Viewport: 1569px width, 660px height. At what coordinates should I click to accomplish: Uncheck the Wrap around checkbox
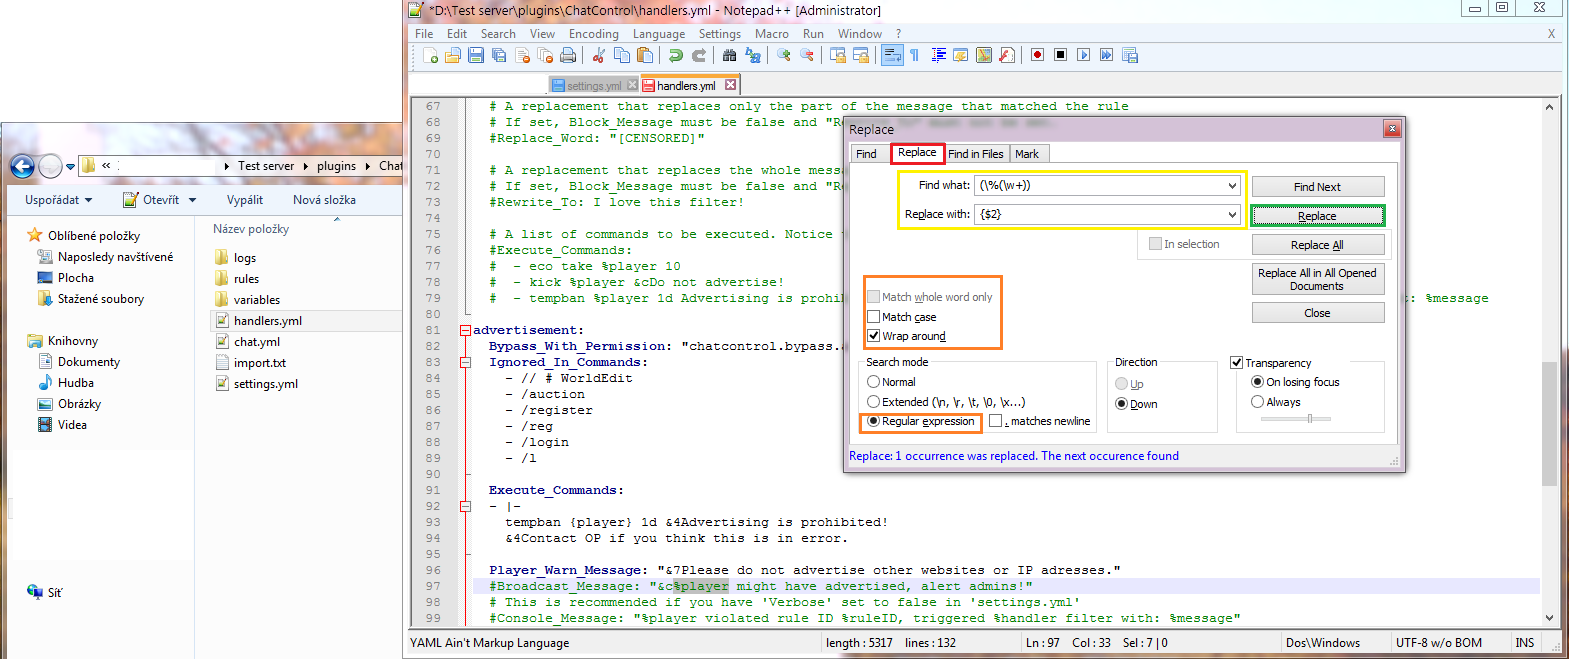click(874, 336)
